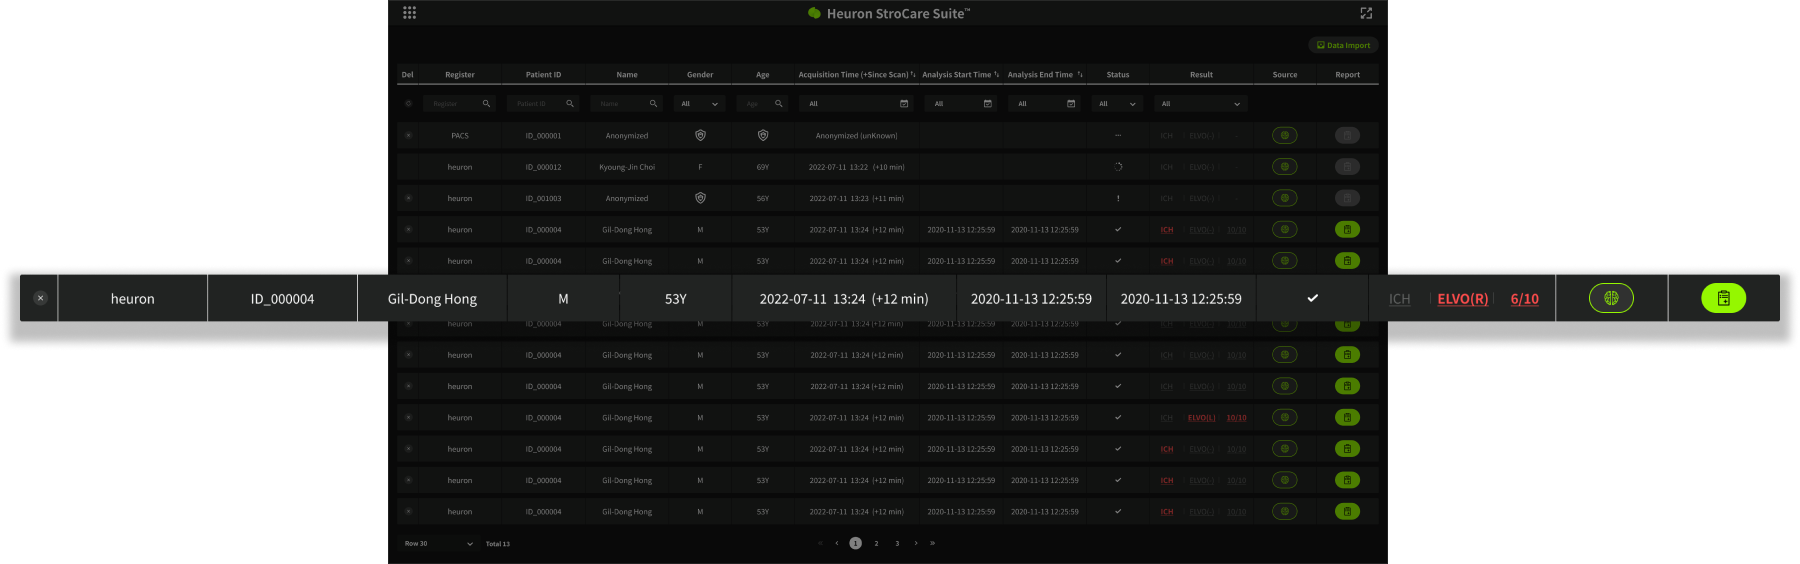The width and height of the screenshot is (1800, 564).
Task: Open the 6/10 score link in enlarged row
Action: click(1524, 299)
